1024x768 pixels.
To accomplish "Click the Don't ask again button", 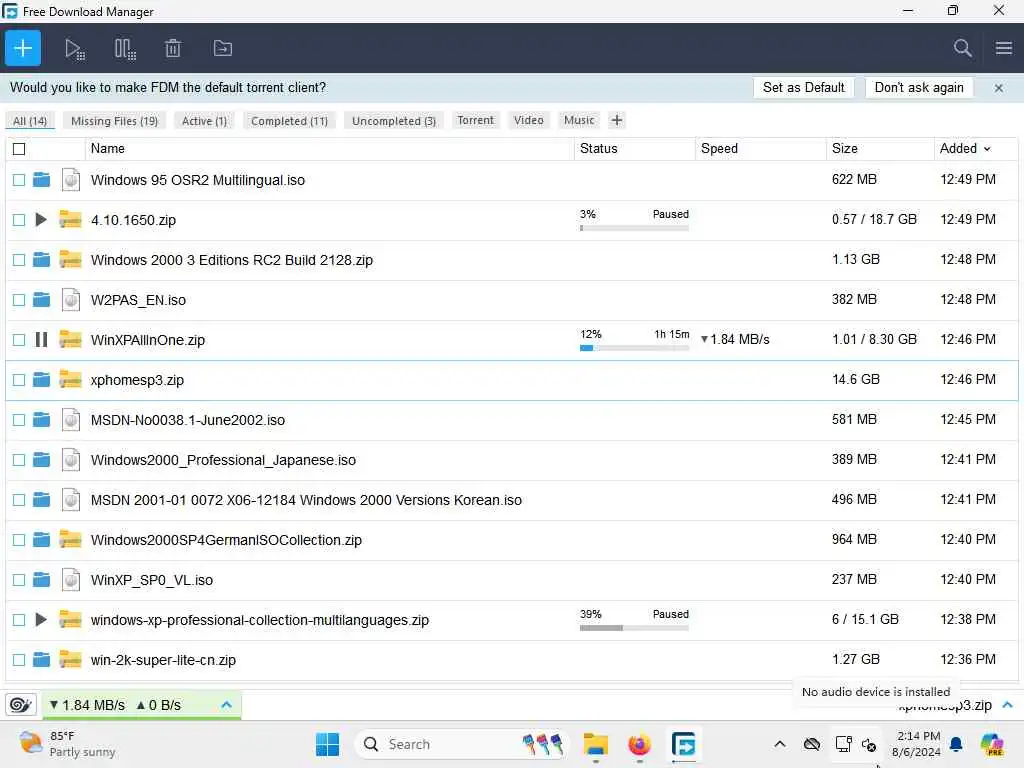I will pyautogui.click(x=919, y=88).
